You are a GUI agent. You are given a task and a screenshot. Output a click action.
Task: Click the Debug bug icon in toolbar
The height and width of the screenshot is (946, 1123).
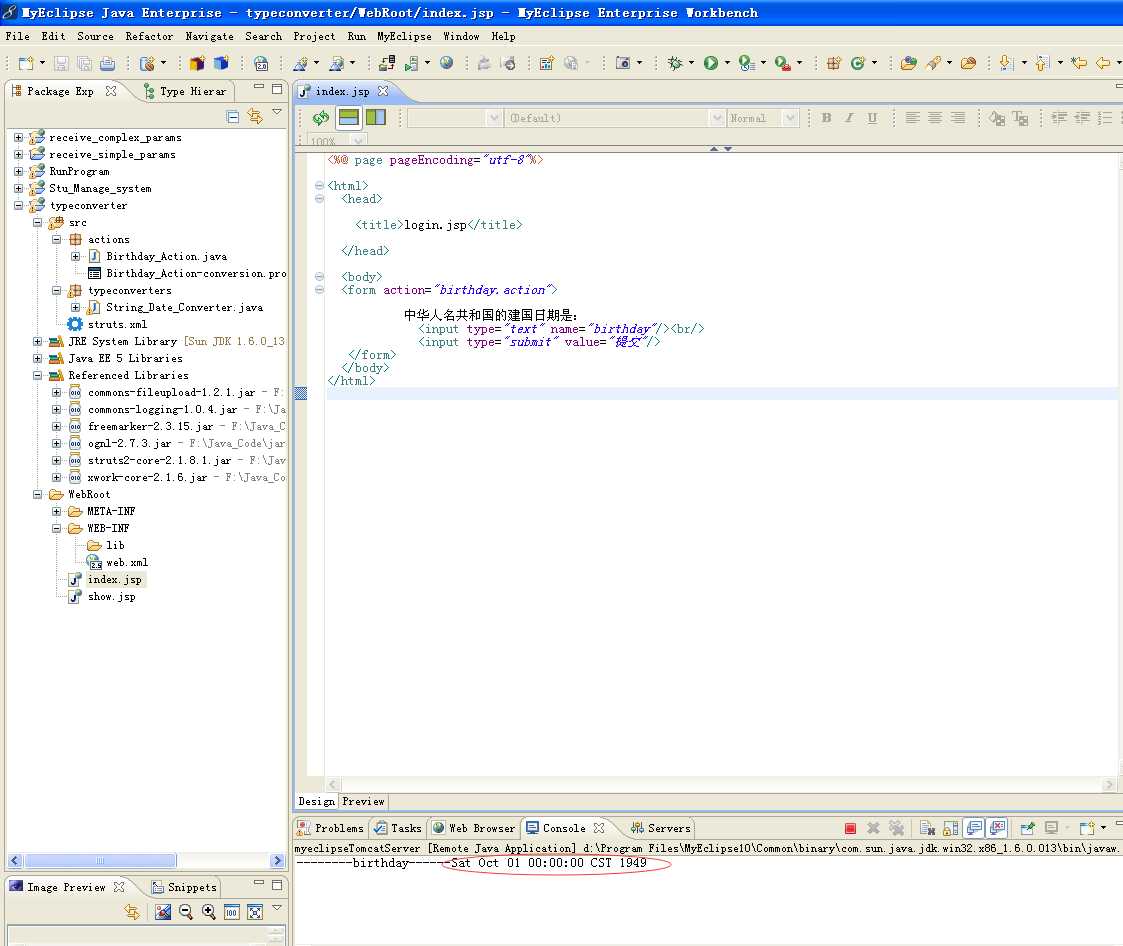(675, 63)
